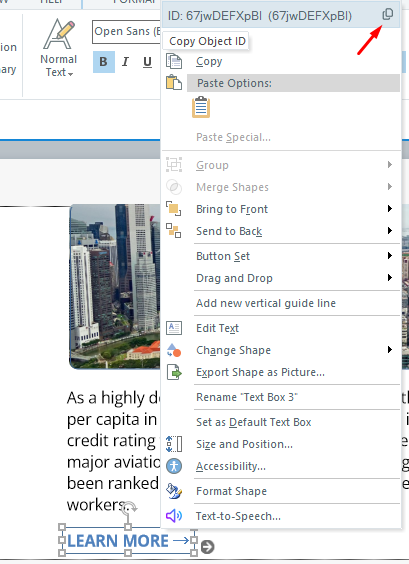
Task: Expand the Drag and Drop submenu arrow
Action: pyautogui.click(x=390, y=278)
